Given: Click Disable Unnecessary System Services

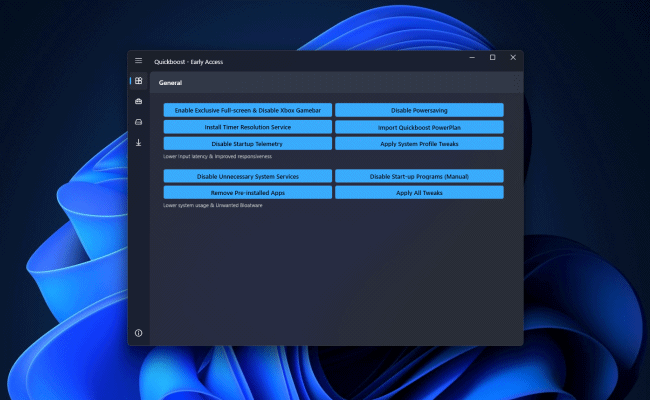Looking at the screenshot, I should 247,176.
